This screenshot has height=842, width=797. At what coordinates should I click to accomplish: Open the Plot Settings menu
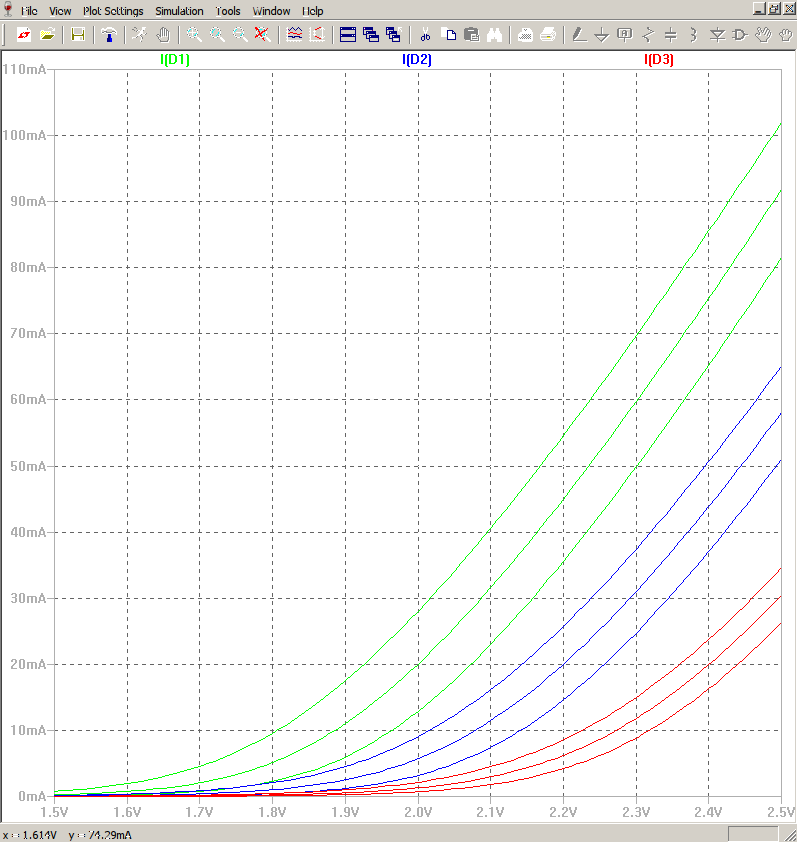[113, 11]
